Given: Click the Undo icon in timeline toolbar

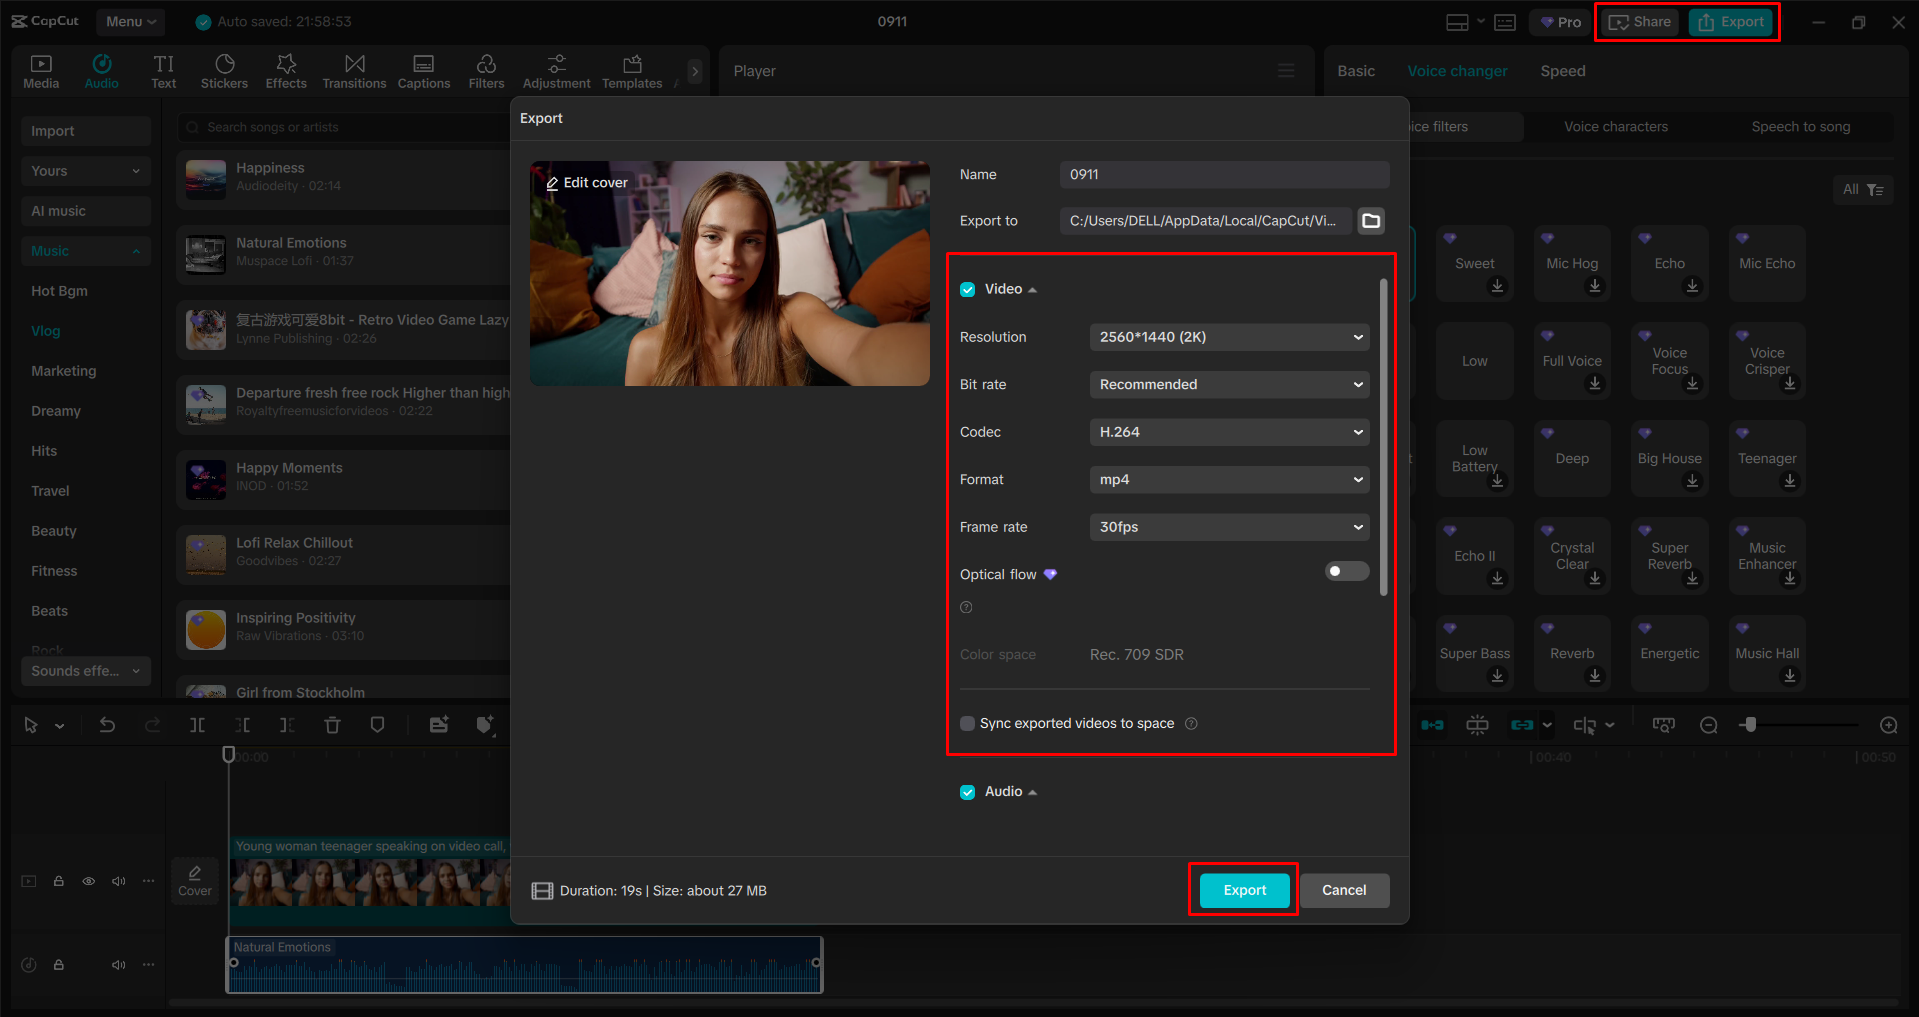Looking at the screenshot, I should [x=107, y=724].
